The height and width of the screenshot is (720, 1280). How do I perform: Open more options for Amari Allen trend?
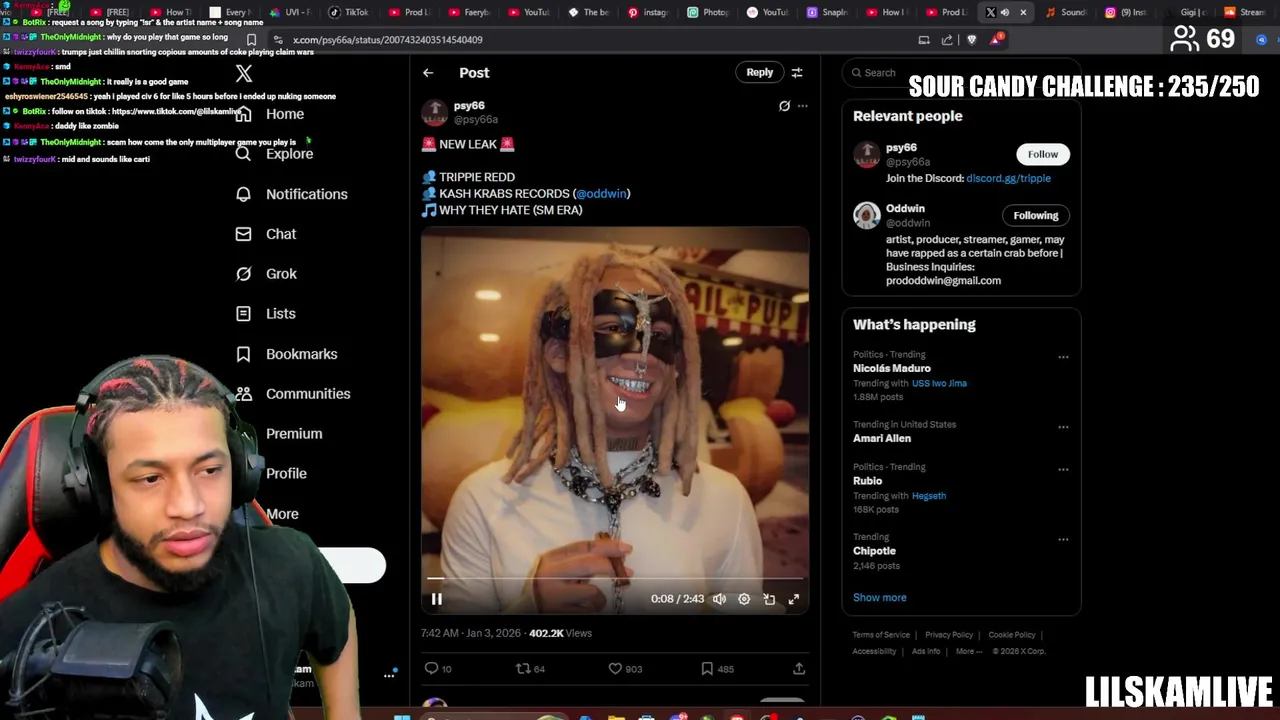[1063, 427]
